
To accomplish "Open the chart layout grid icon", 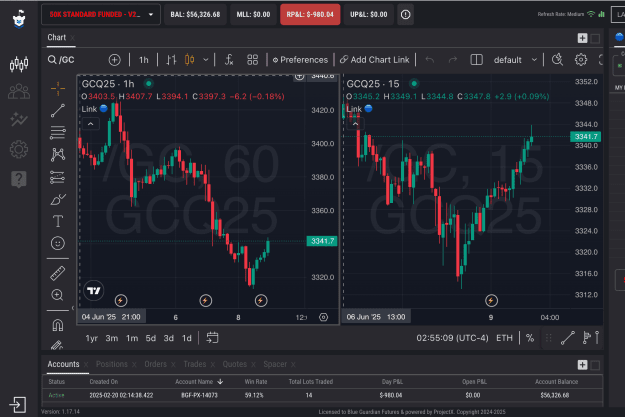I will 252,60.
